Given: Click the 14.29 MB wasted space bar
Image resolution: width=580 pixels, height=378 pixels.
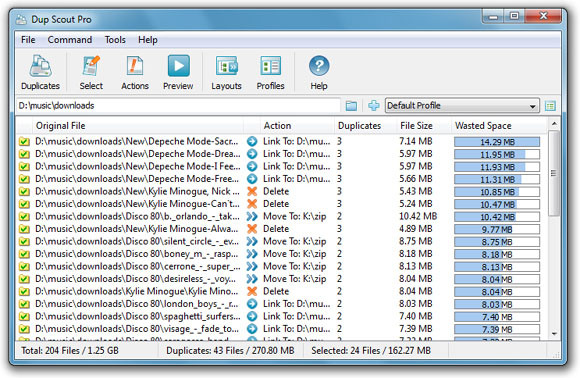Looking at the screenshot, I should point(497,142).
